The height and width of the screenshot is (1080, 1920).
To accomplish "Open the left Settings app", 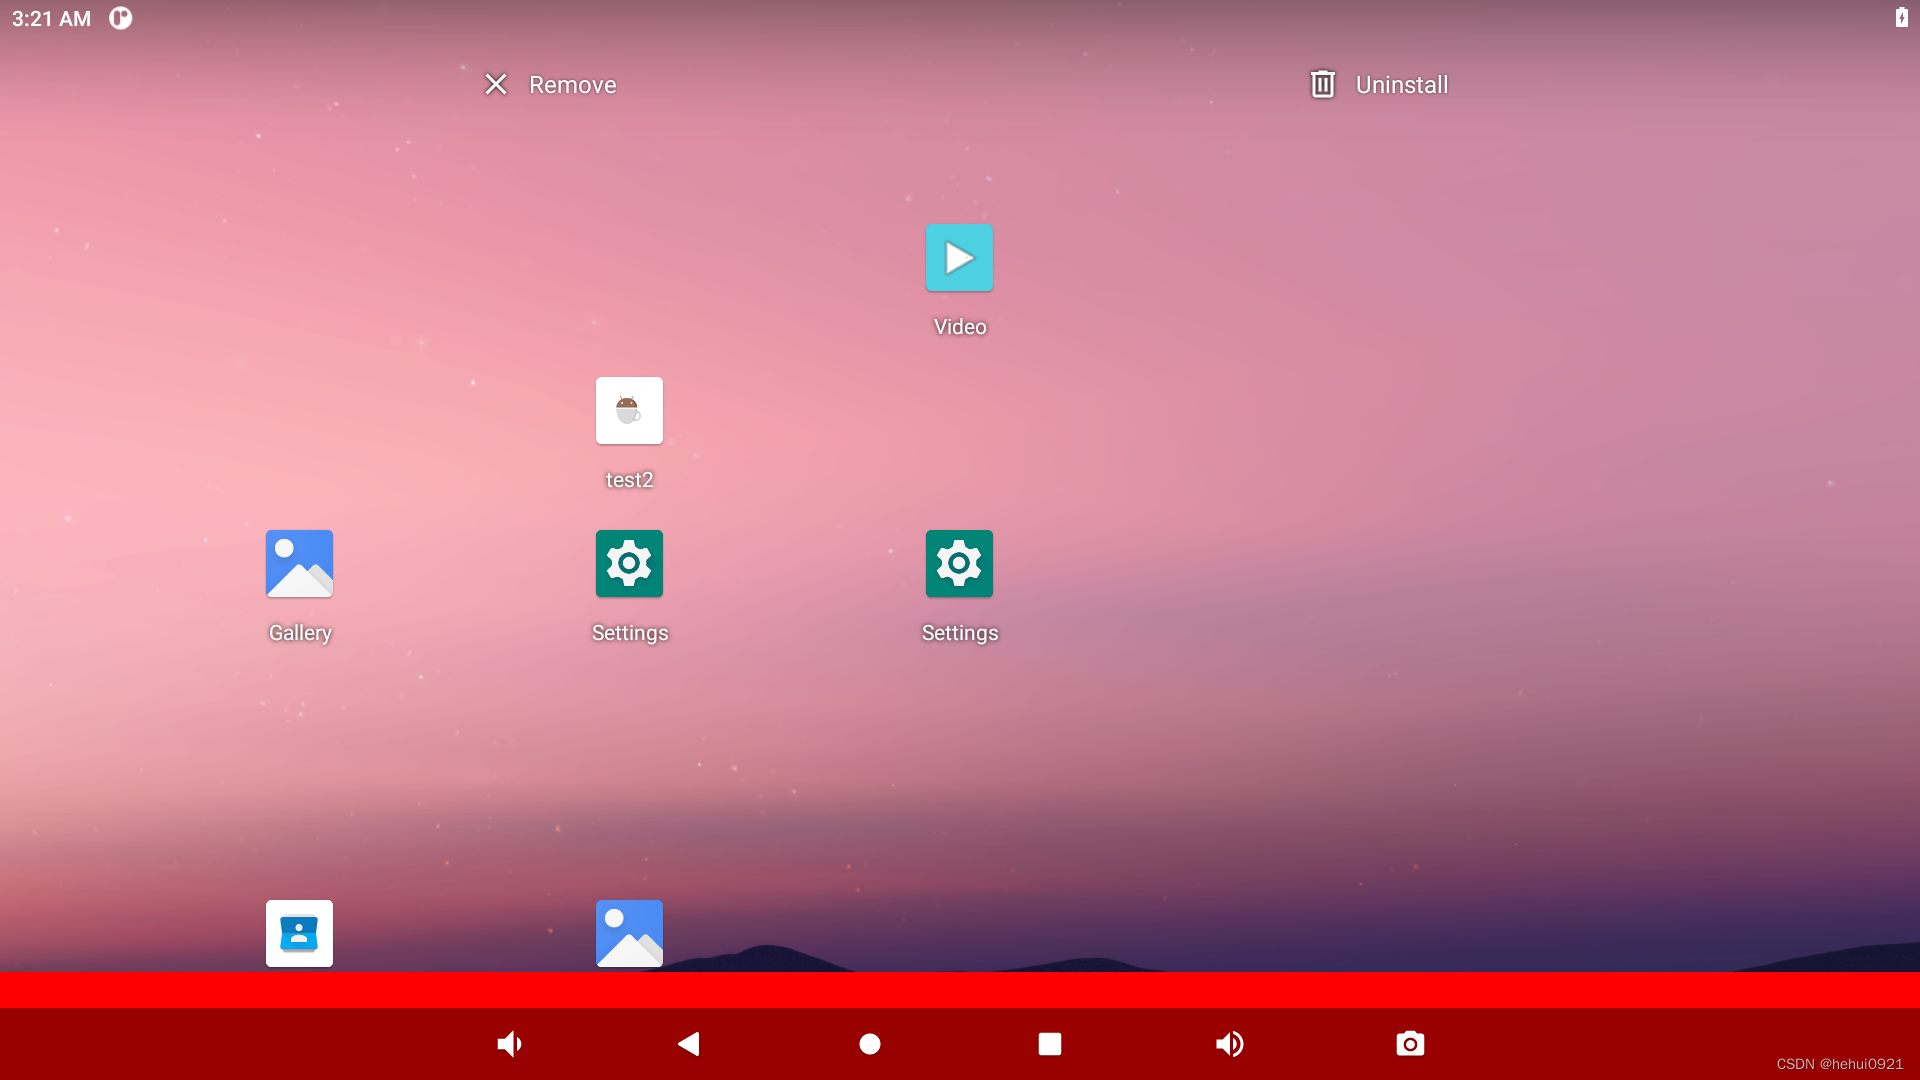I will pyautogui.click(x=628, y=563).
